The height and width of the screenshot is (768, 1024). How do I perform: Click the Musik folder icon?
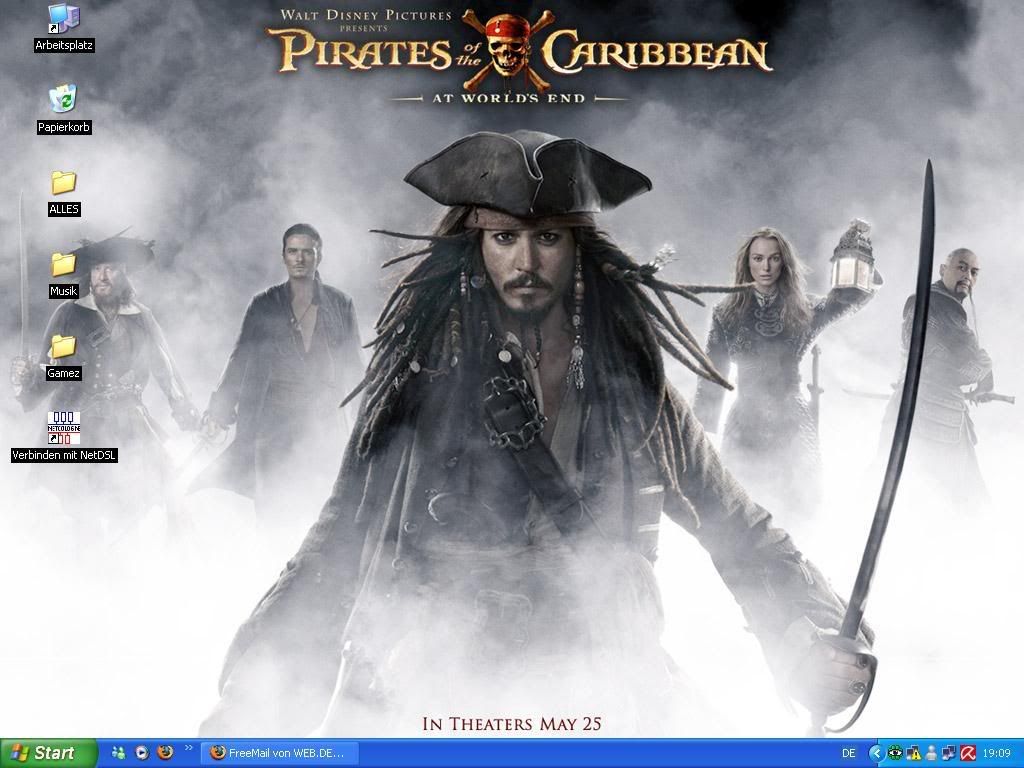[x=63, y=264]
